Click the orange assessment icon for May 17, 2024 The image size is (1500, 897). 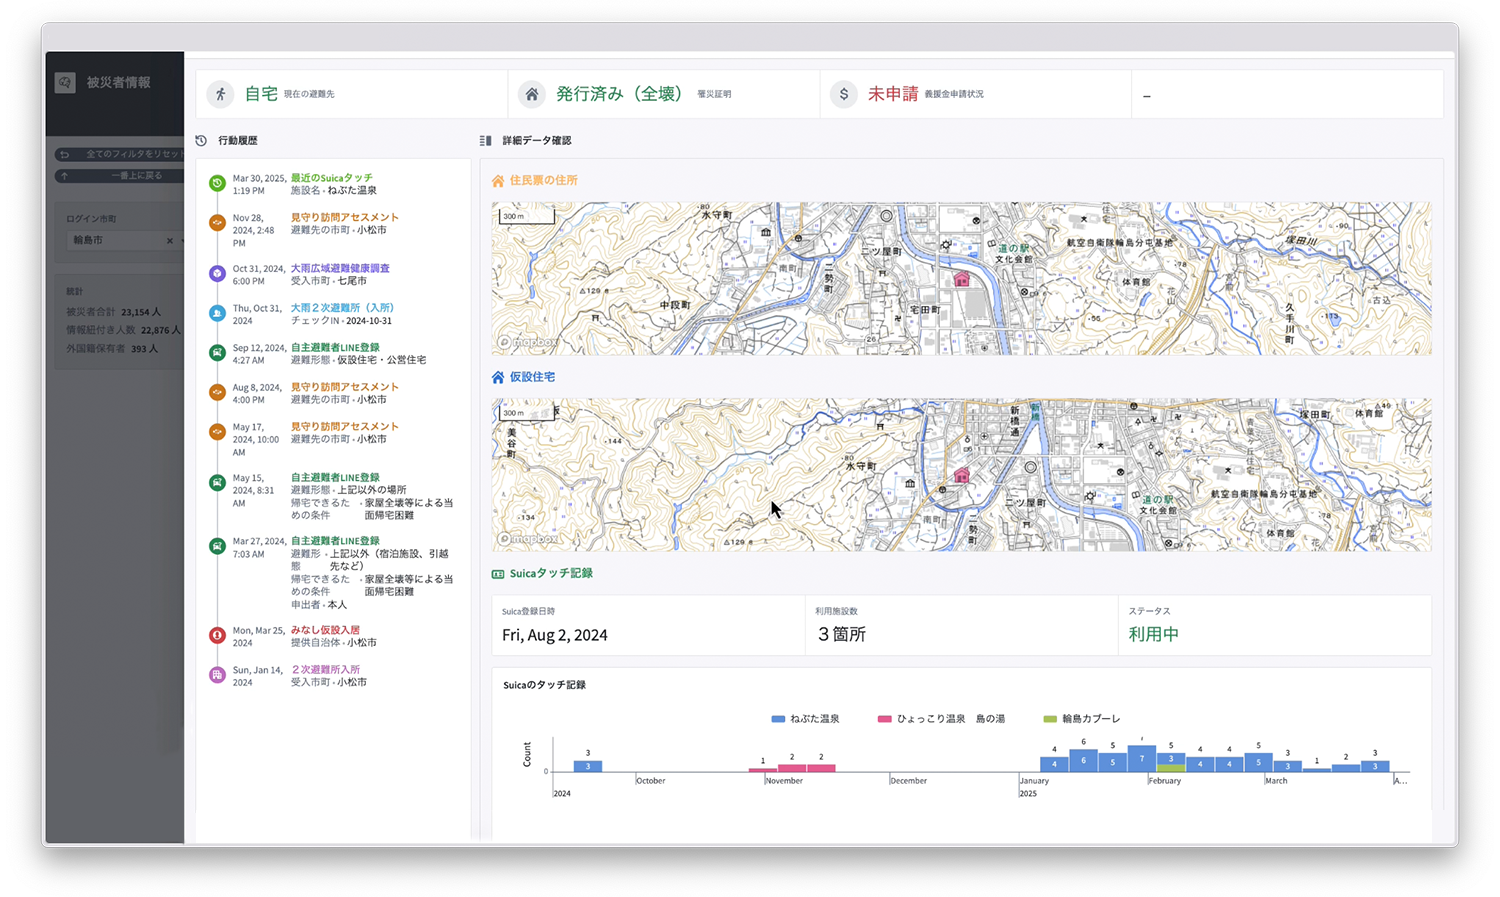(217, 432)
